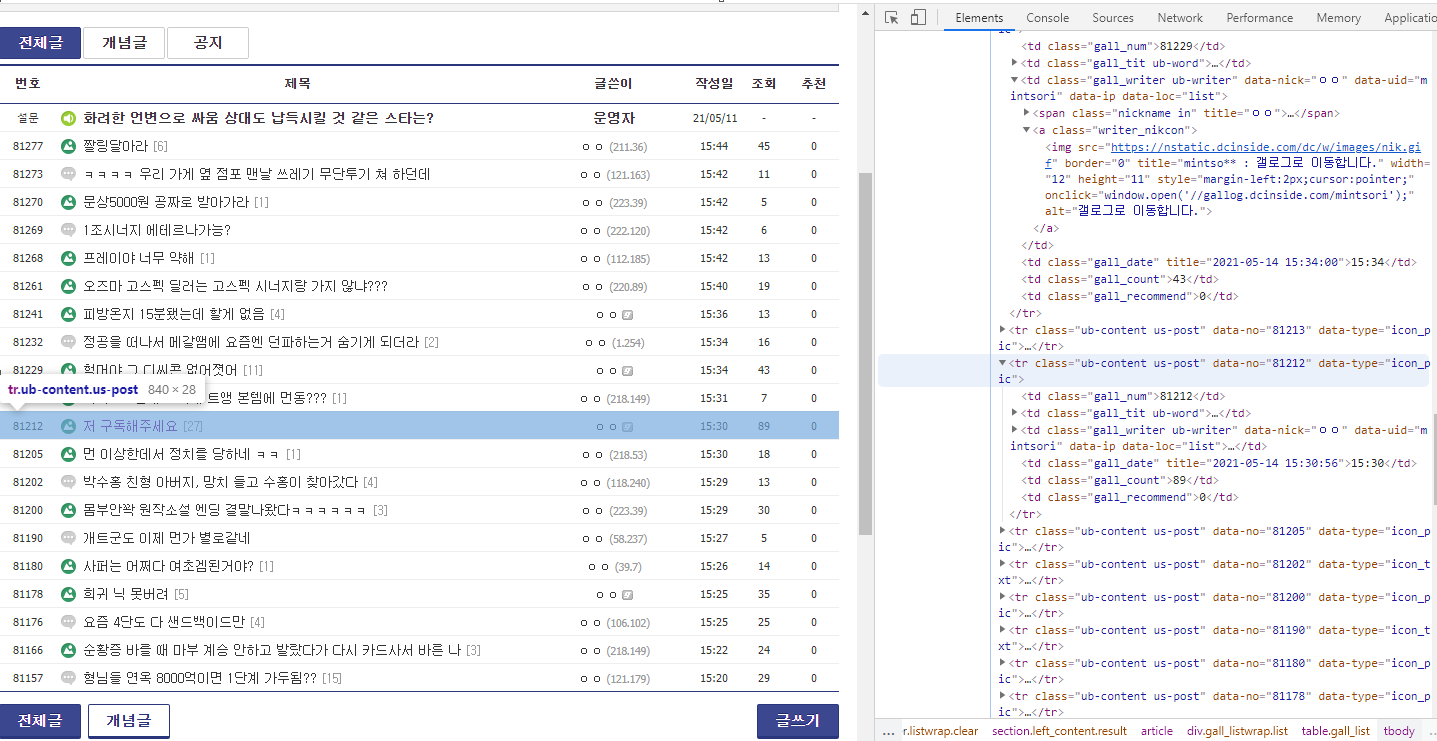Image resolution: width=1437 pixels, height=741 pixels.
Task: Collapse the a.writer_nikcon element node
Action: point(1026,130)
